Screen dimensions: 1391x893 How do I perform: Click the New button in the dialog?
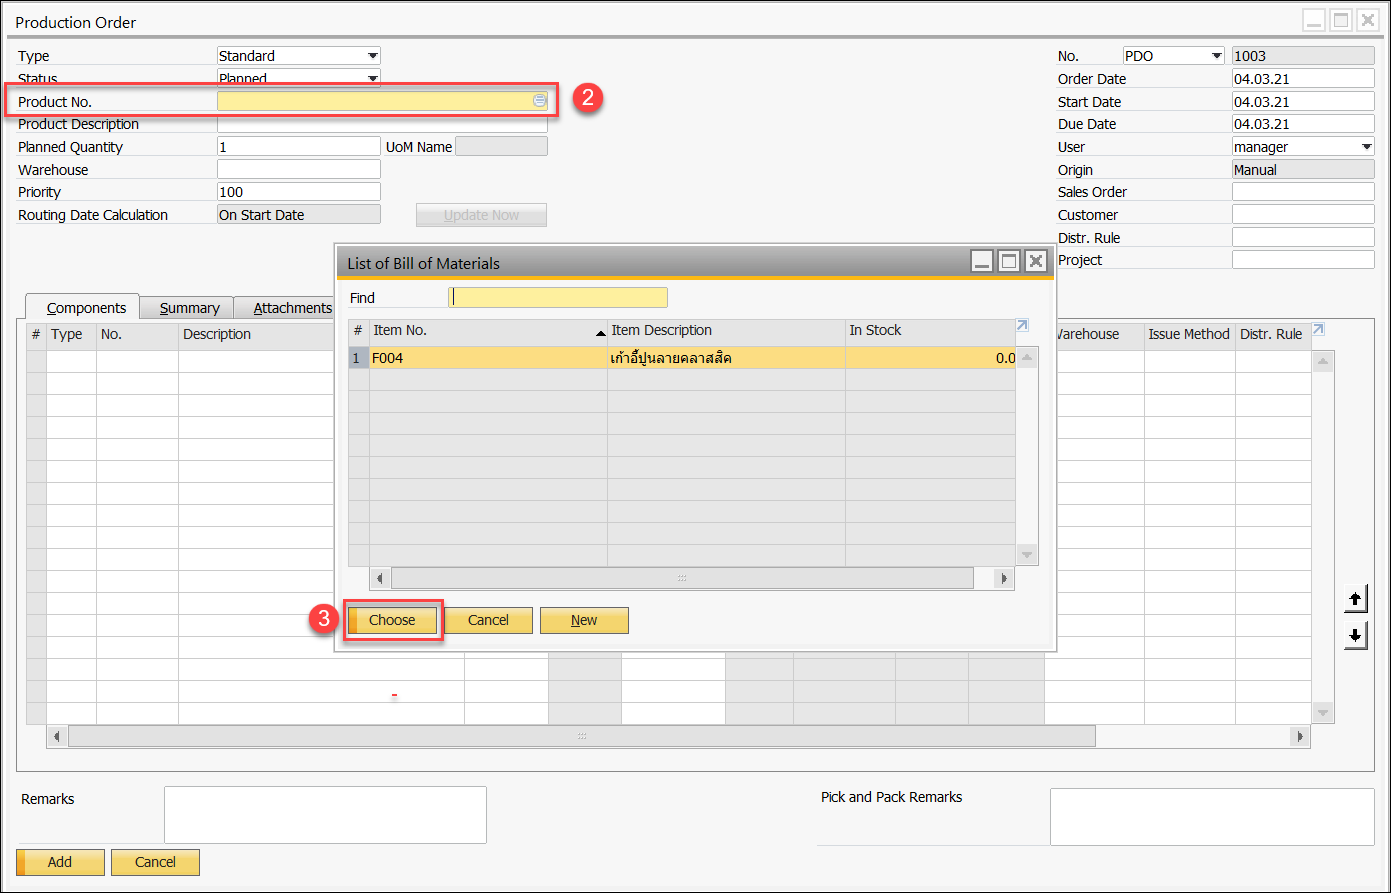coord(584,620)
